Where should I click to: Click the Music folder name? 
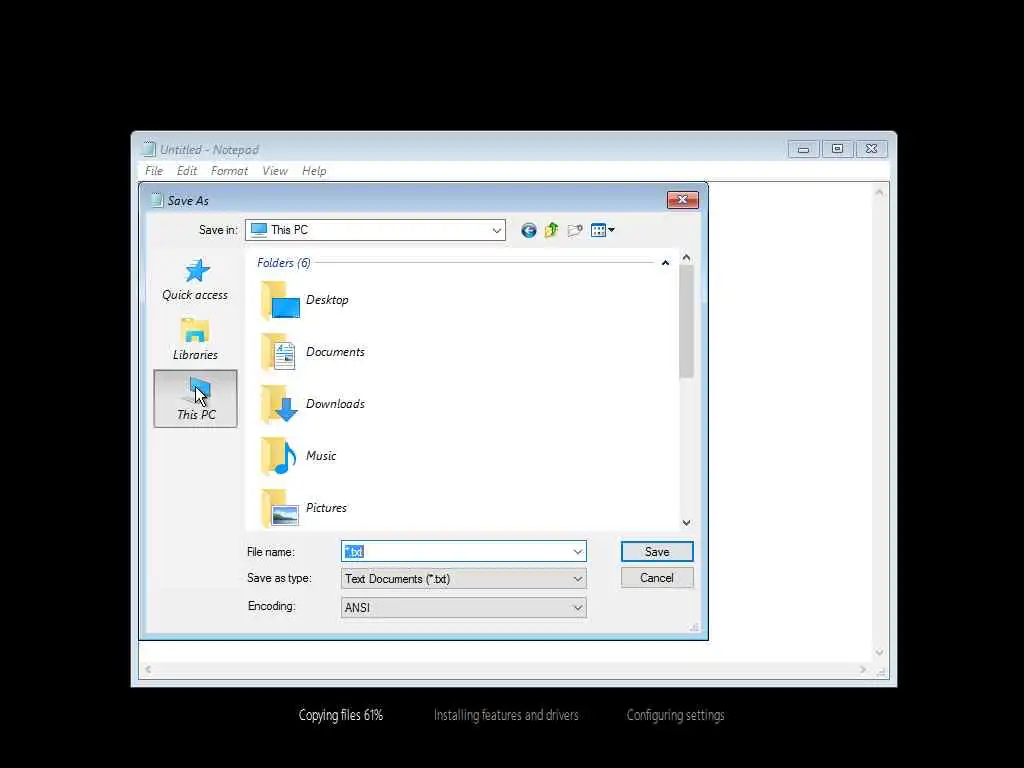point(321,456)
